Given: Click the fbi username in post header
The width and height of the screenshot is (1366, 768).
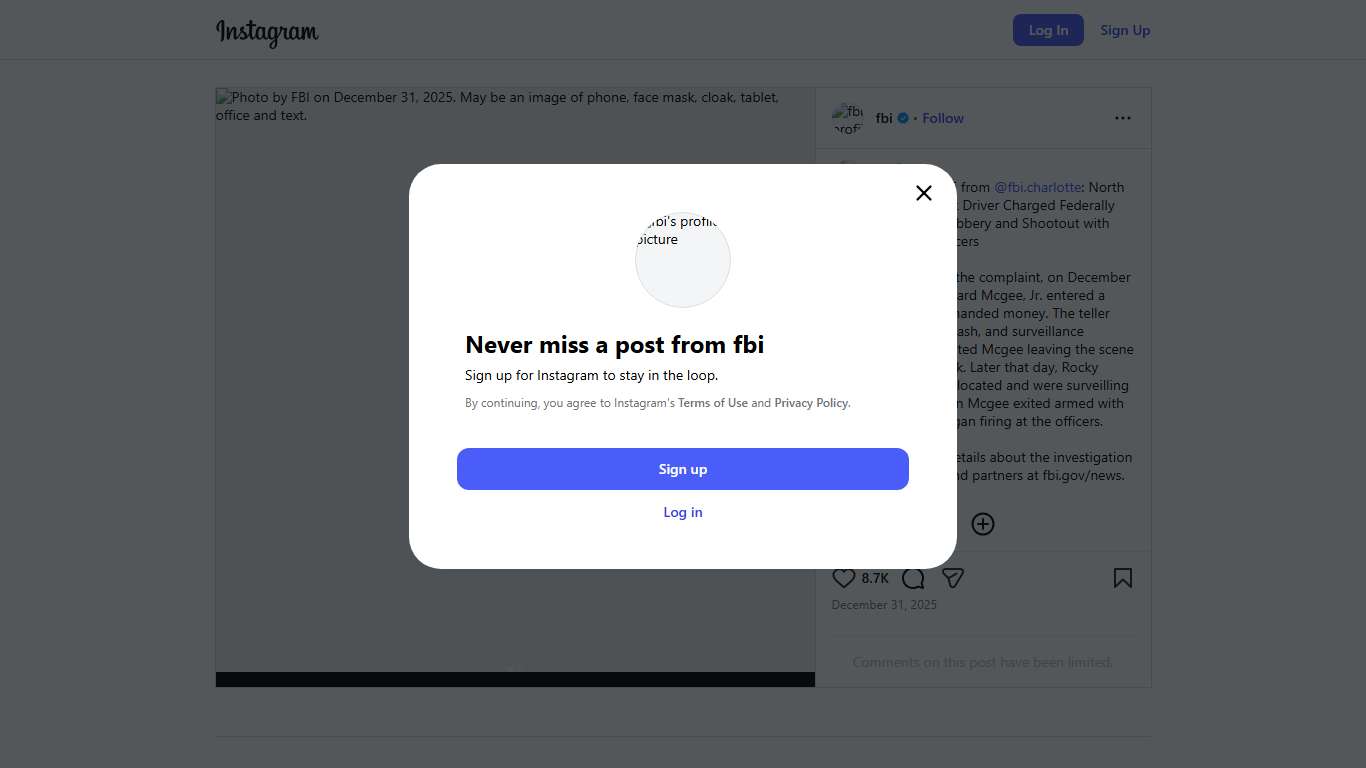Looking at the screenshot, I should [x=884, y=118].
